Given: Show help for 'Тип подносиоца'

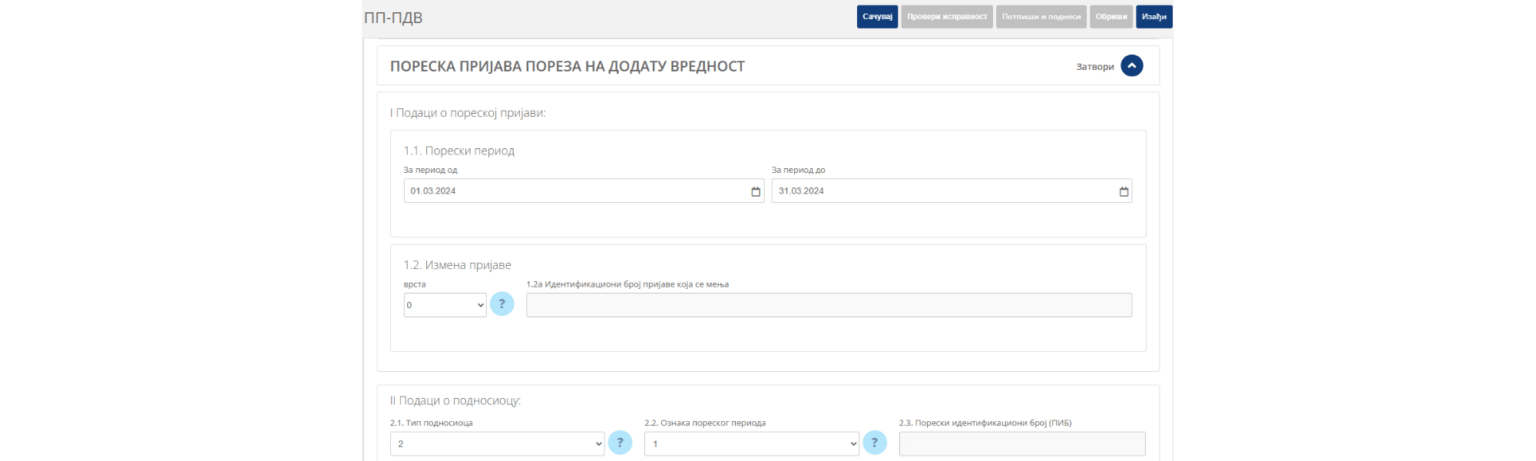Looking at the screenshot, I should 620,443.
